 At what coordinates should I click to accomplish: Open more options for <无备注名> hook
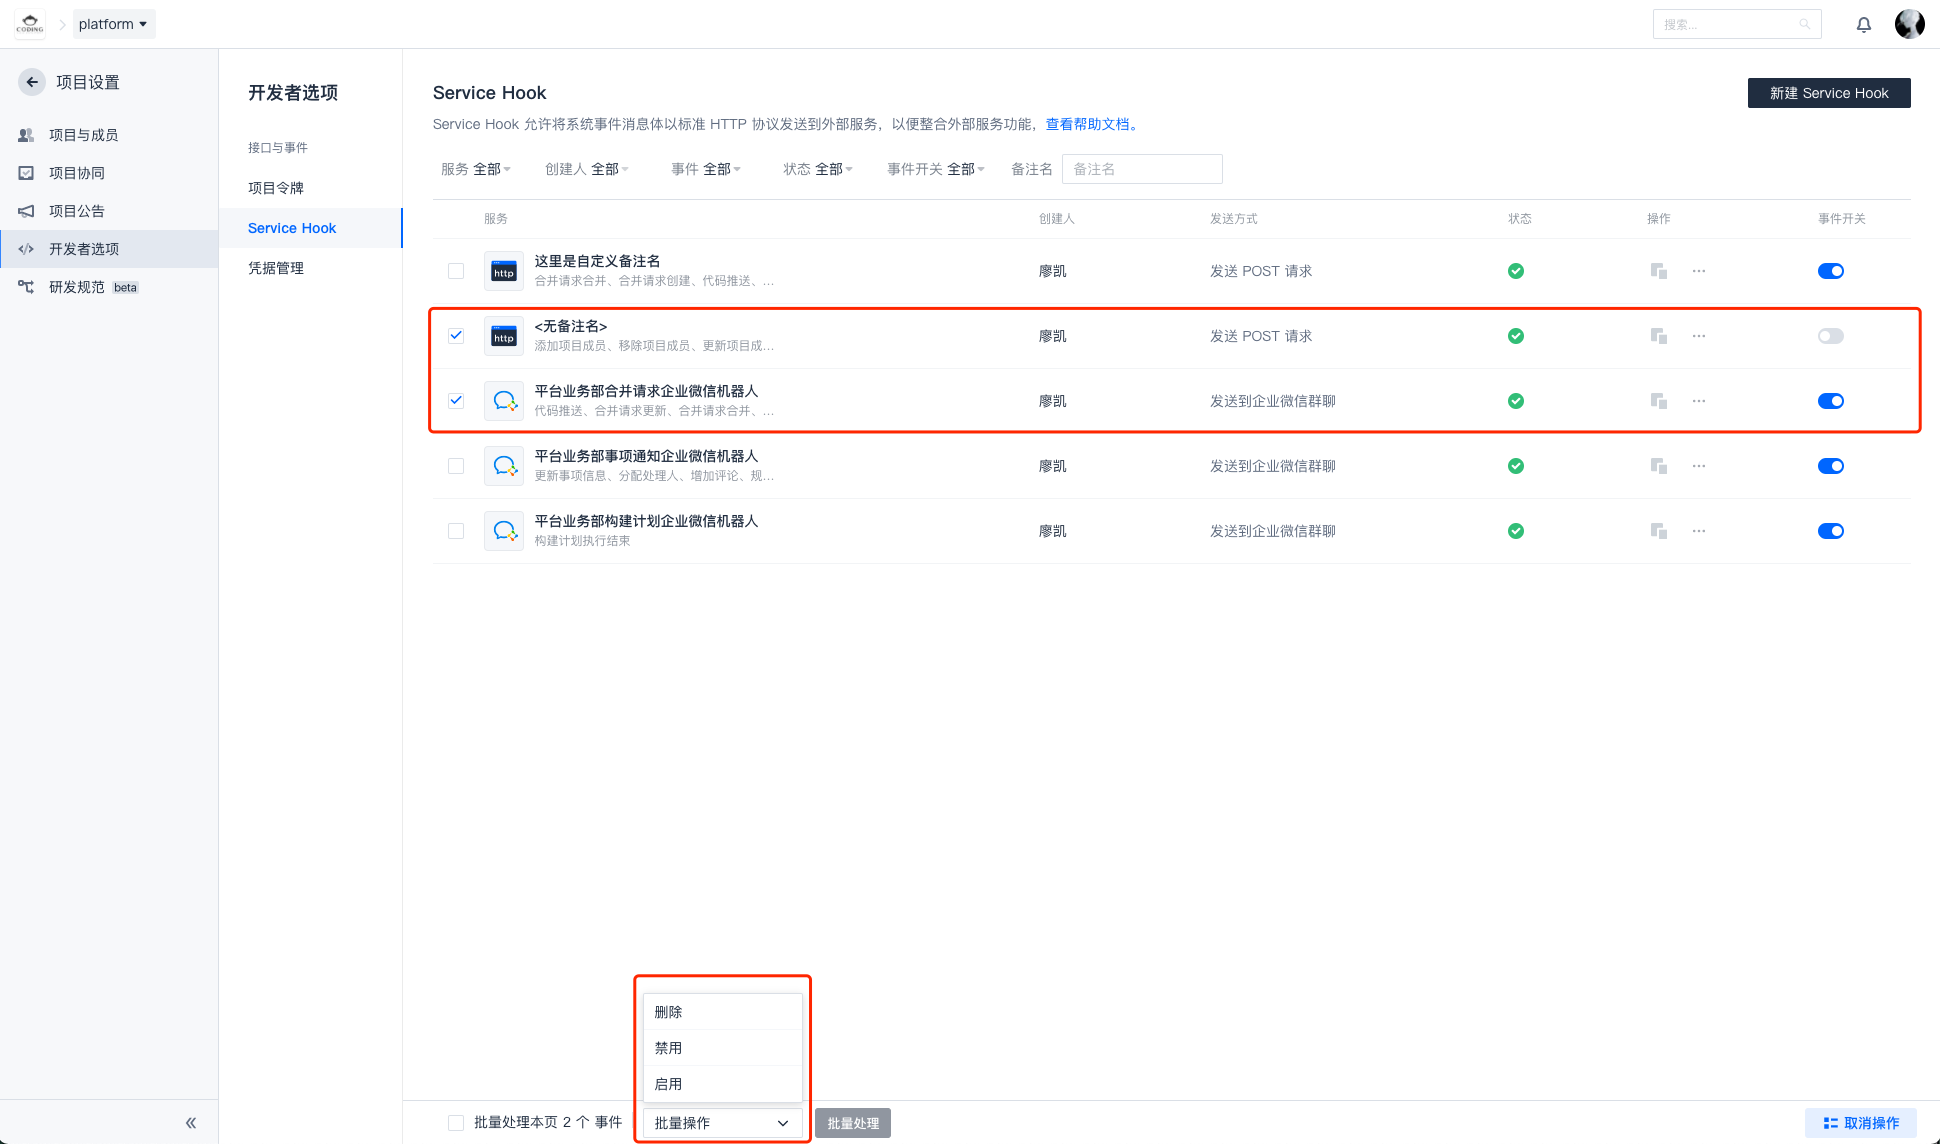[x=1699, y=336]
